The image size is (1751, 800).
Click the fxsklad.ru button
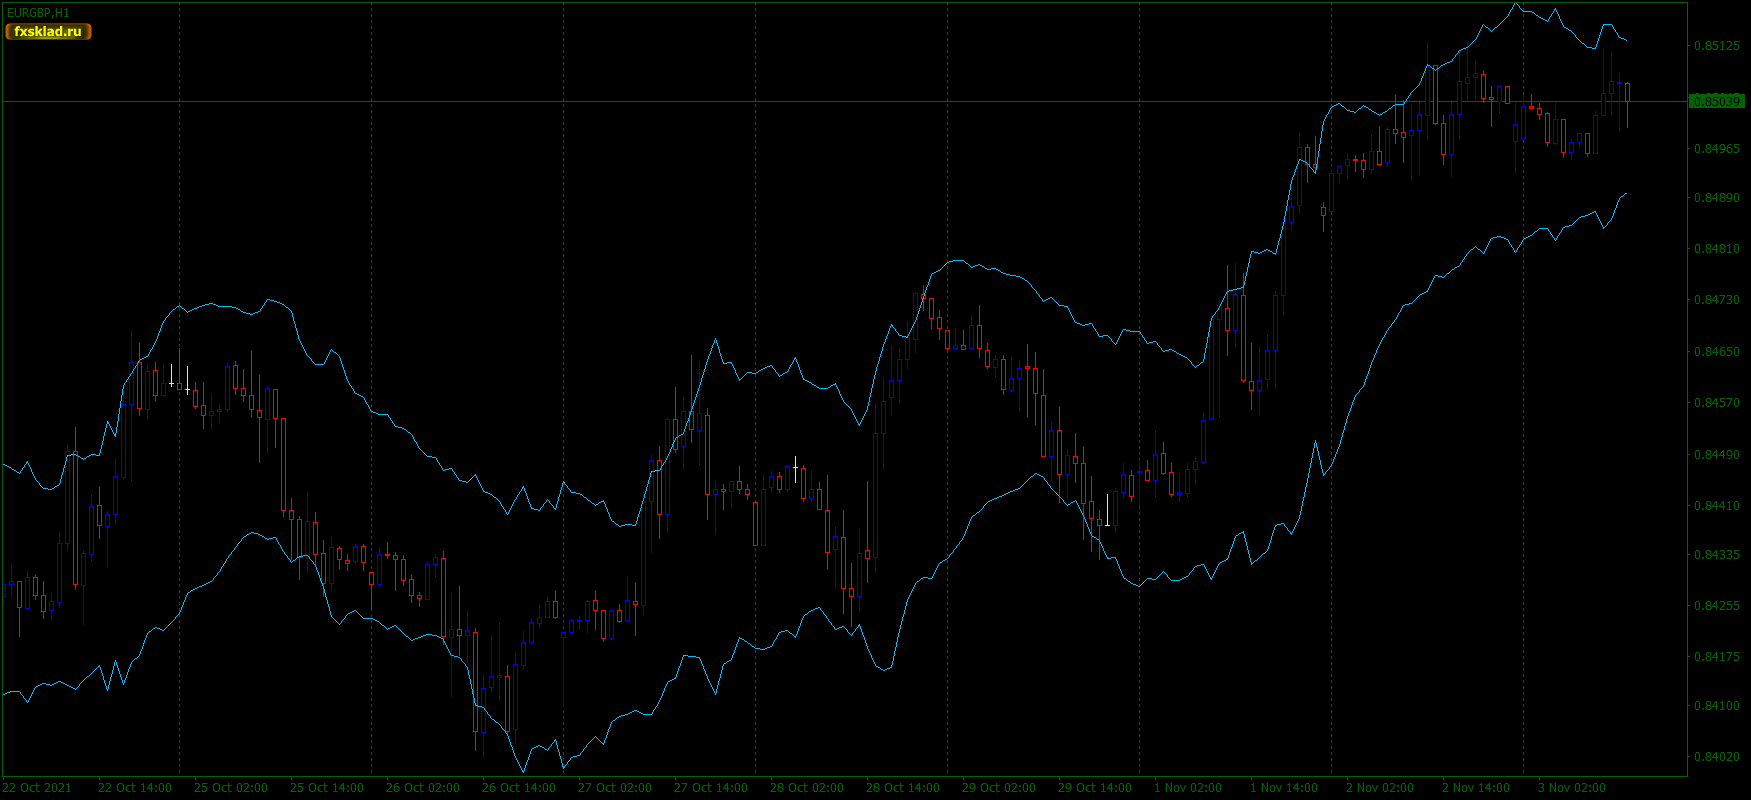[48, 32]
